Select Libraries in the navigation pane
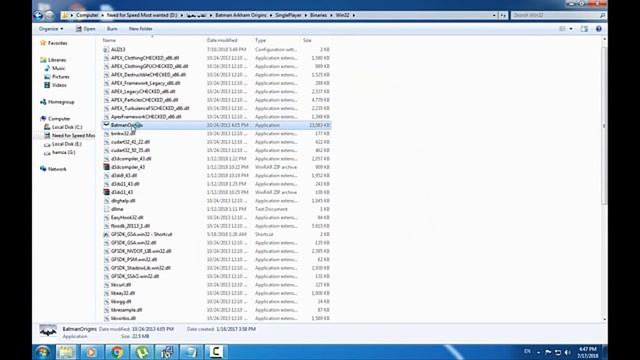Screen dimensions: 640x360 pos(57,60)
